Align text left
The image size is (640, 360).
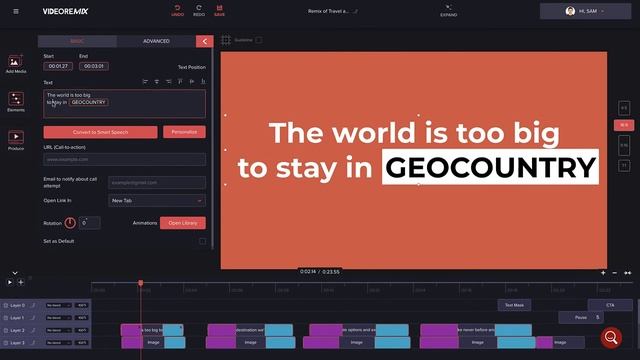(145, 82)
